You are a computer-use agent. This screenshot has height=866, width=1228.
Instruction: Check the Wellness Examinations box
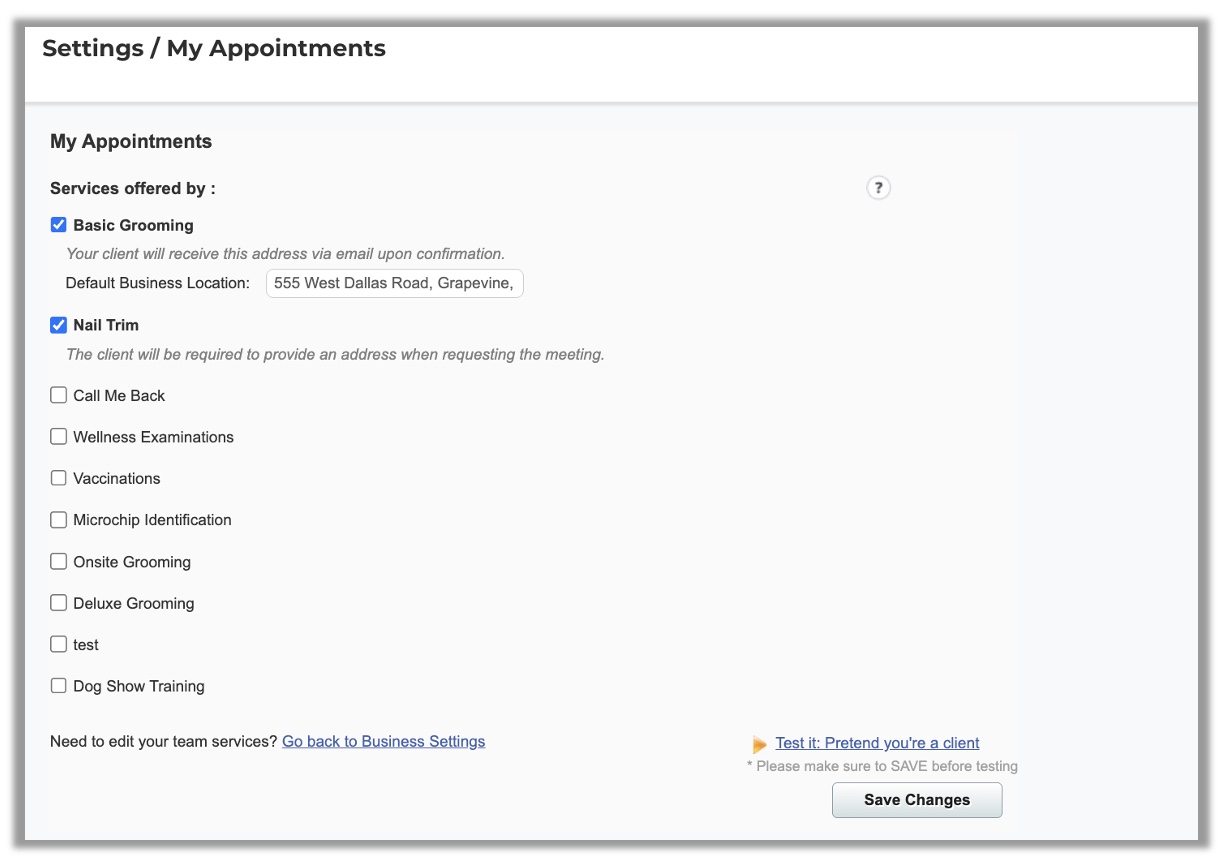tap(59, 437)
